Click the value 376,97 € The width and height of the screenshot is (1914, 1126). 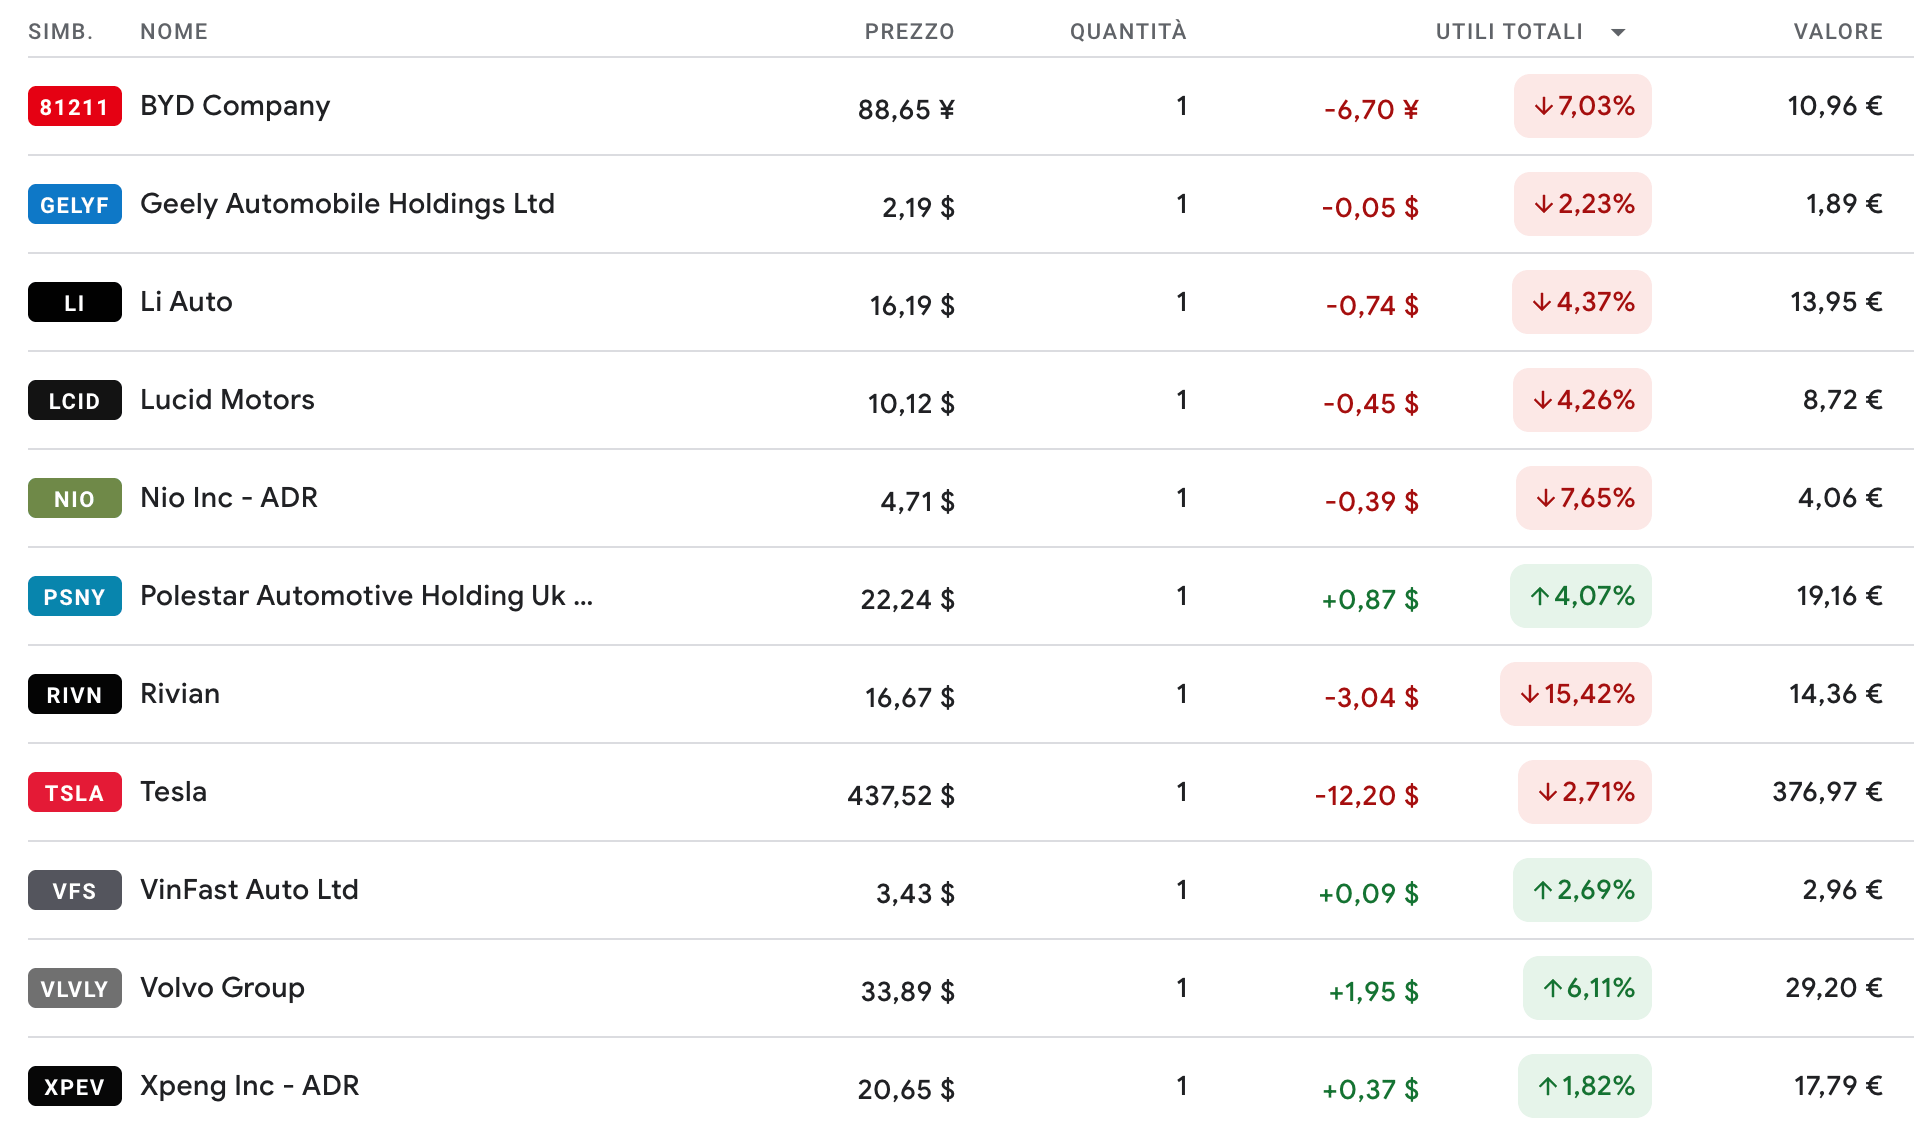pos(1828,792)
